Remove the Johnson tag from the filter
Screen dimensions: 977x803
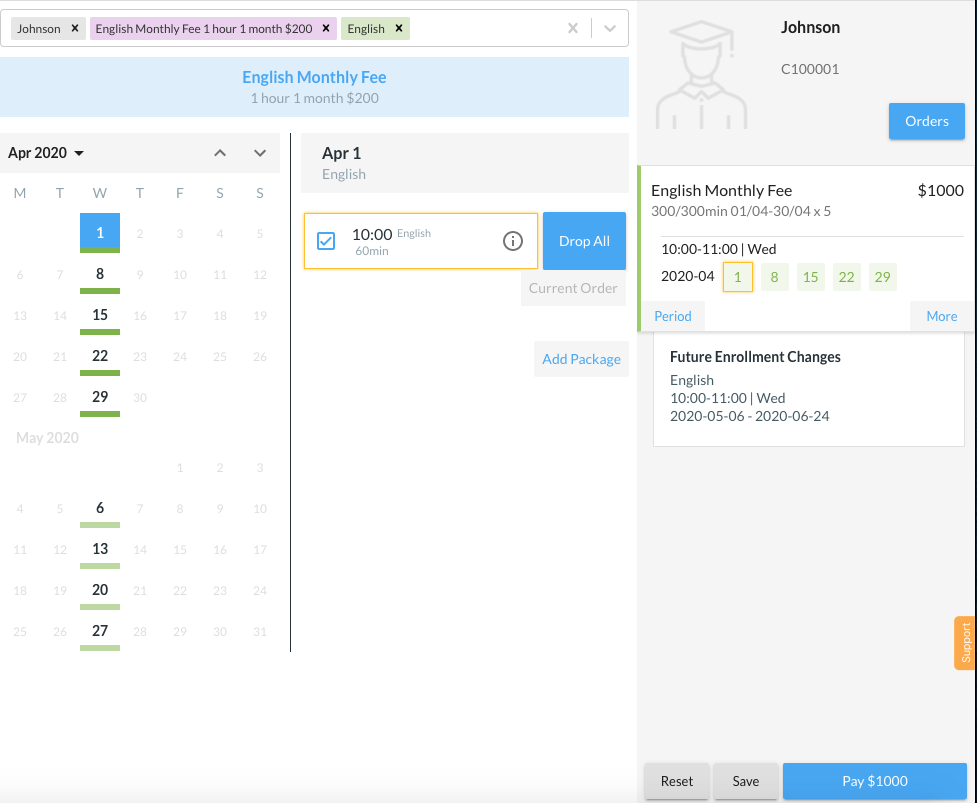coord(75,29)
